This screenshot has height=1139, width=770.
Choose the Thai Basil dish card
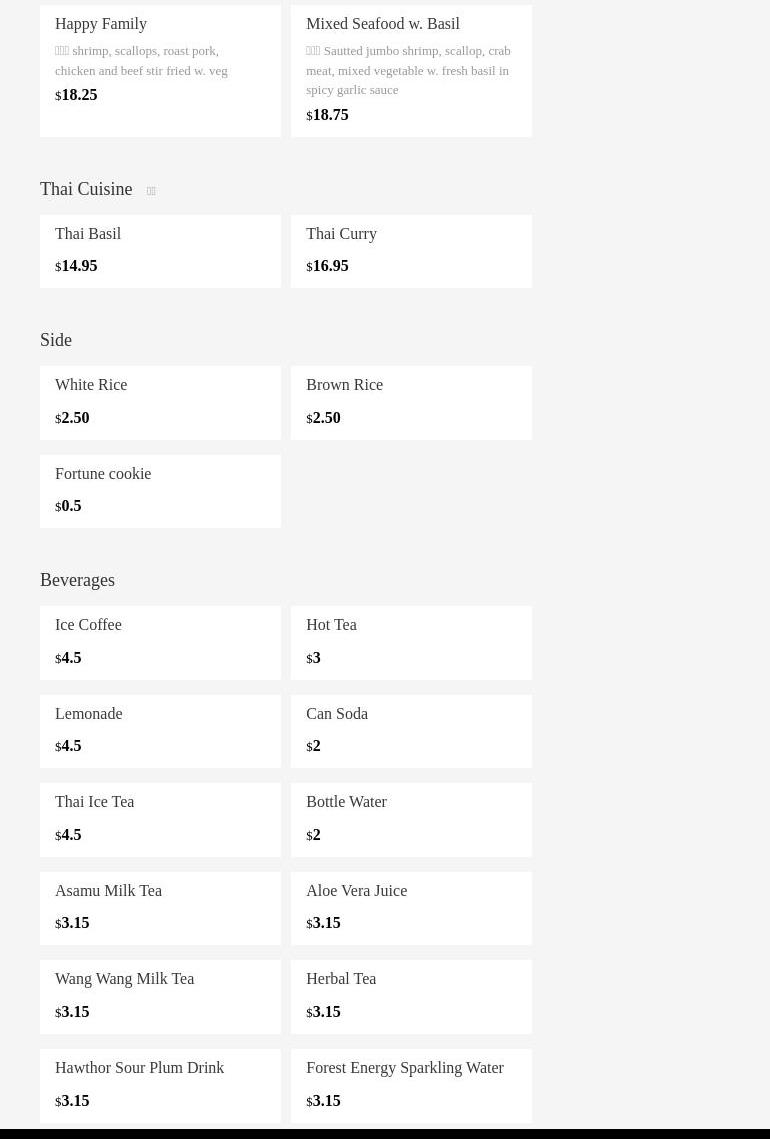tap(160, 250)
